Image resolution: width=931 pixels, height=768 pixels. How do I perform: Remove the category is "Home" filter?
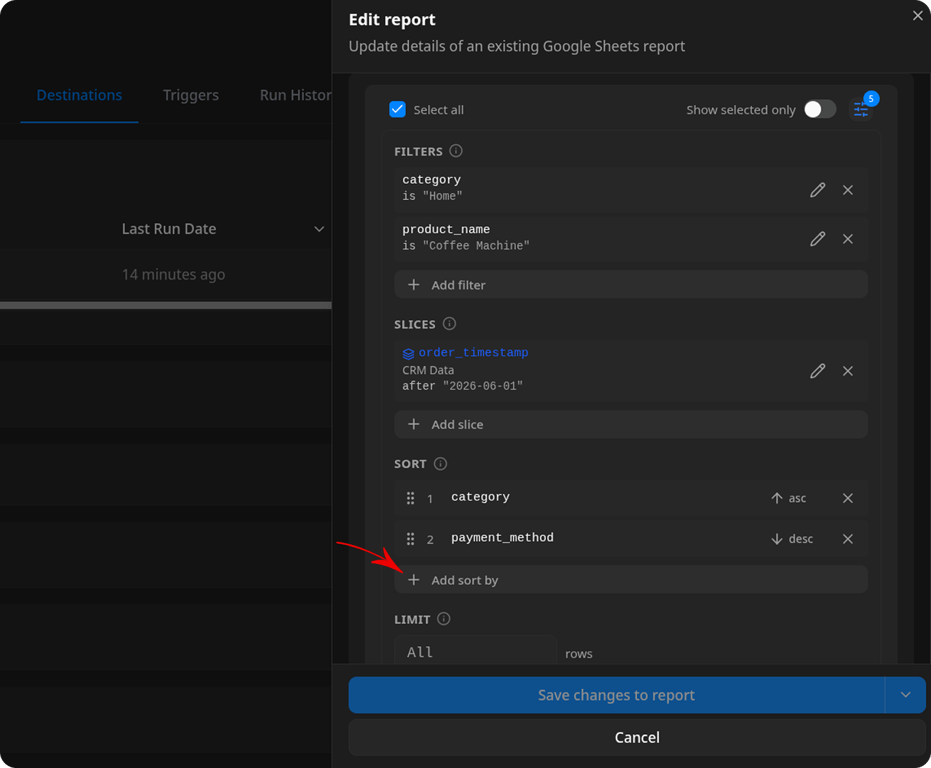[x=848, y=190]
